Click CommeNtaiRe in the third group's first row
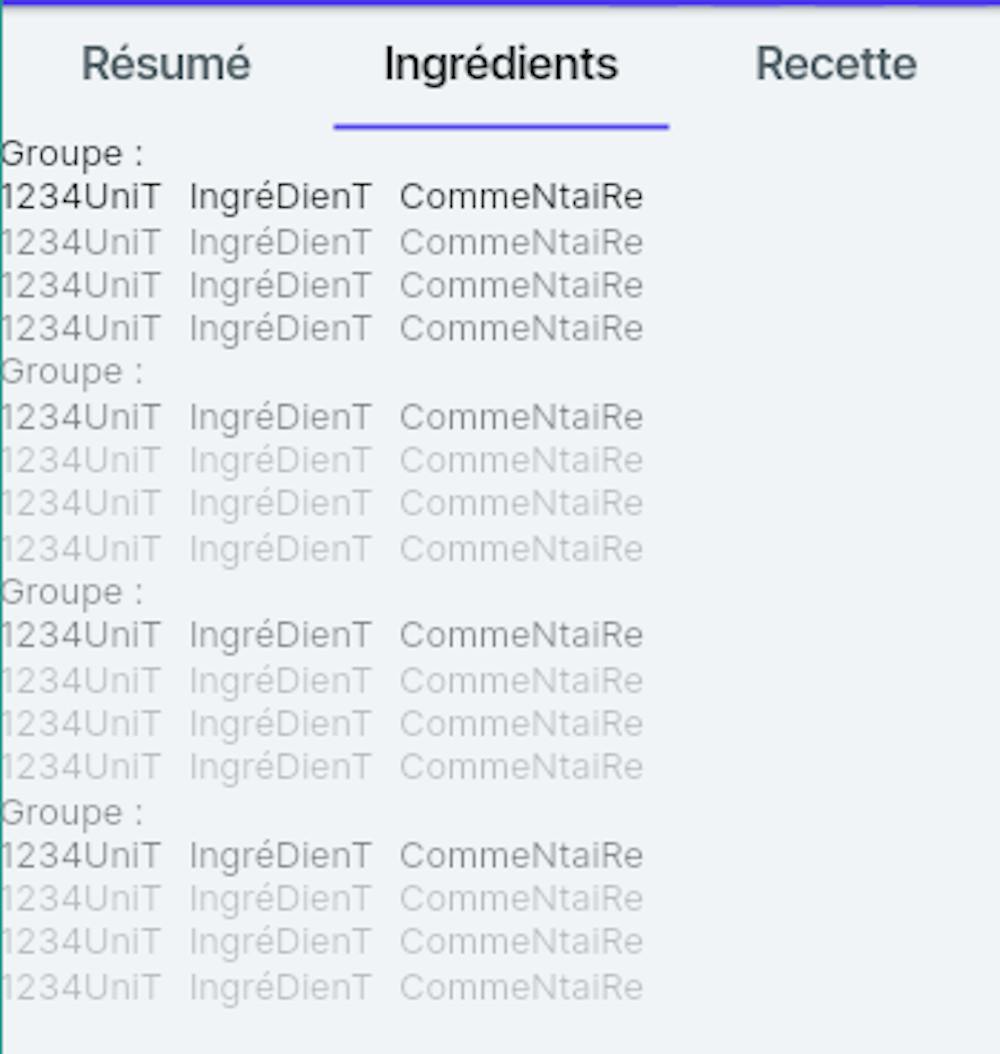The height and width of the screenshot is (1054, 1000). pyautogui.click(x=521, y=635)
